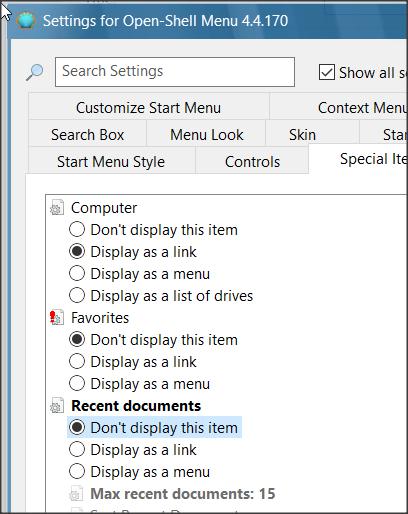
Task: Select Recent documents: Display as a link
Action: coord(133,450)
